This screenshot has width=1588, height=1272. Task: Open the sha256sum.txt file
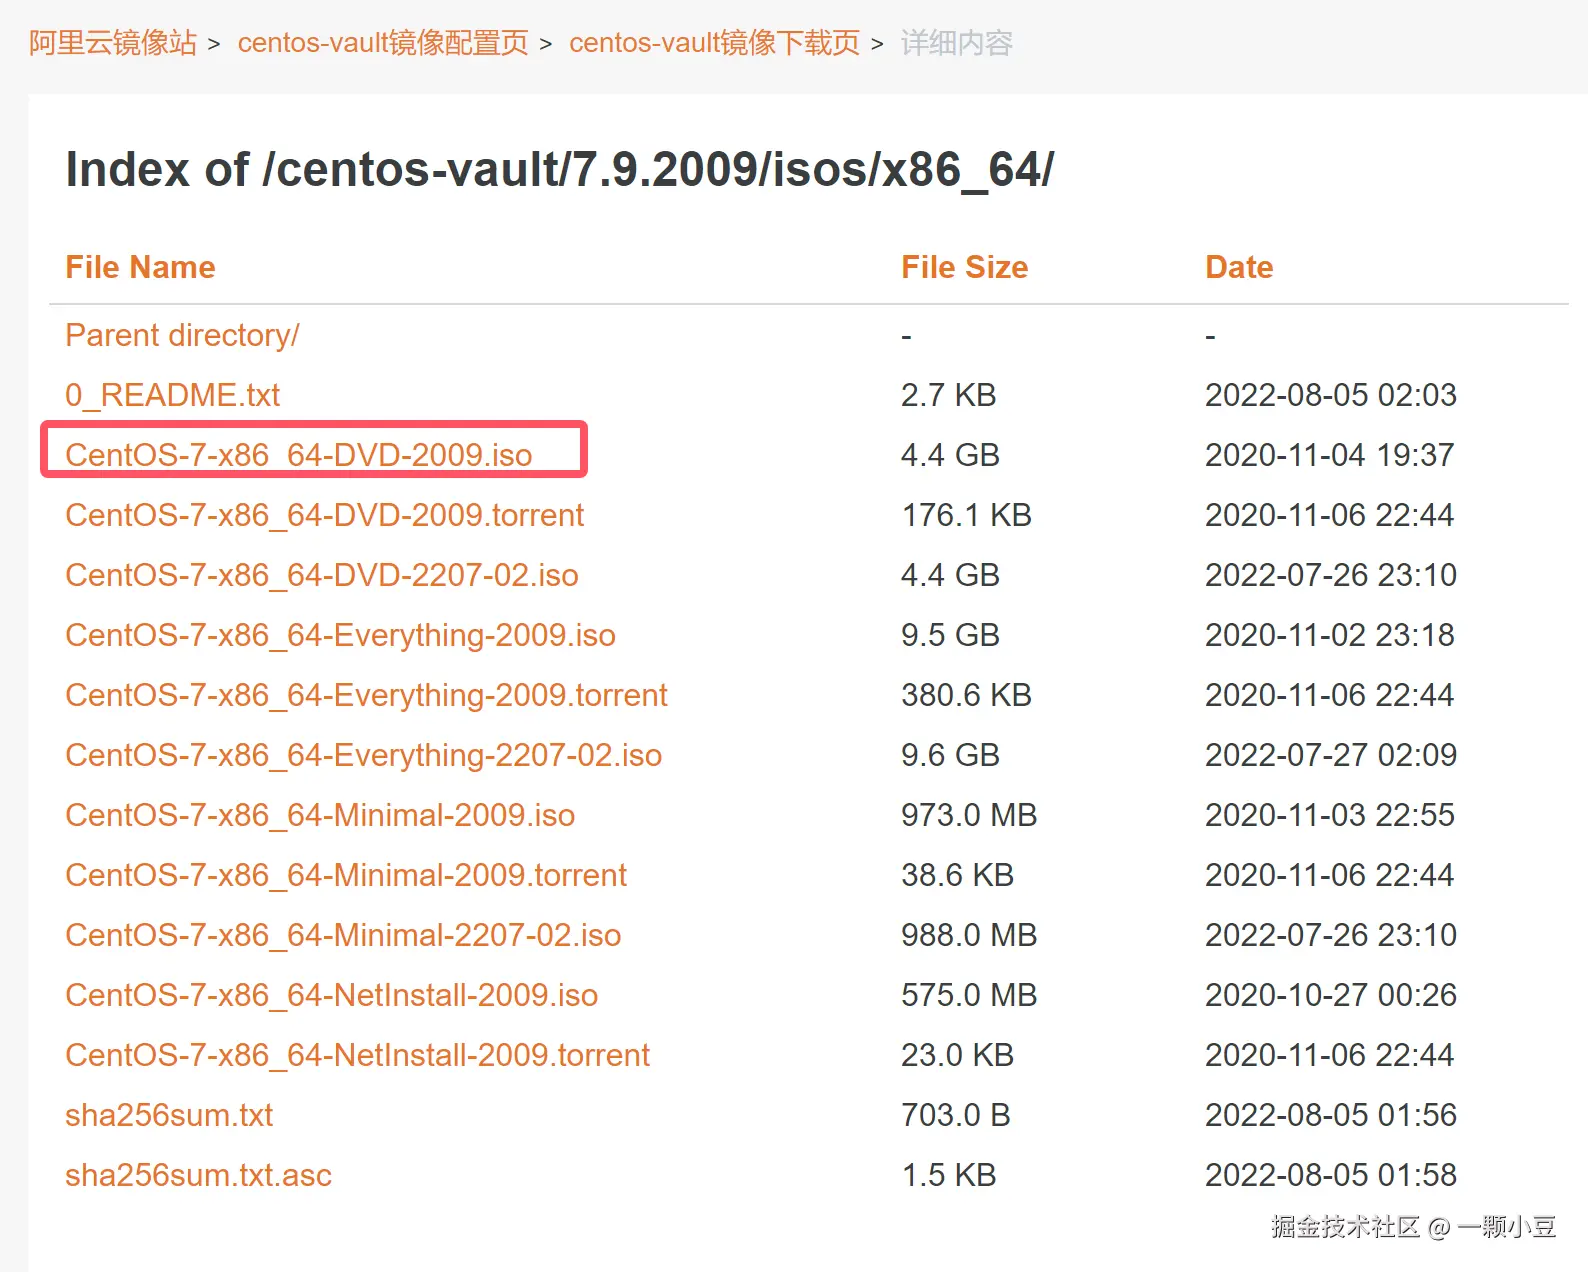(169, 1115)
